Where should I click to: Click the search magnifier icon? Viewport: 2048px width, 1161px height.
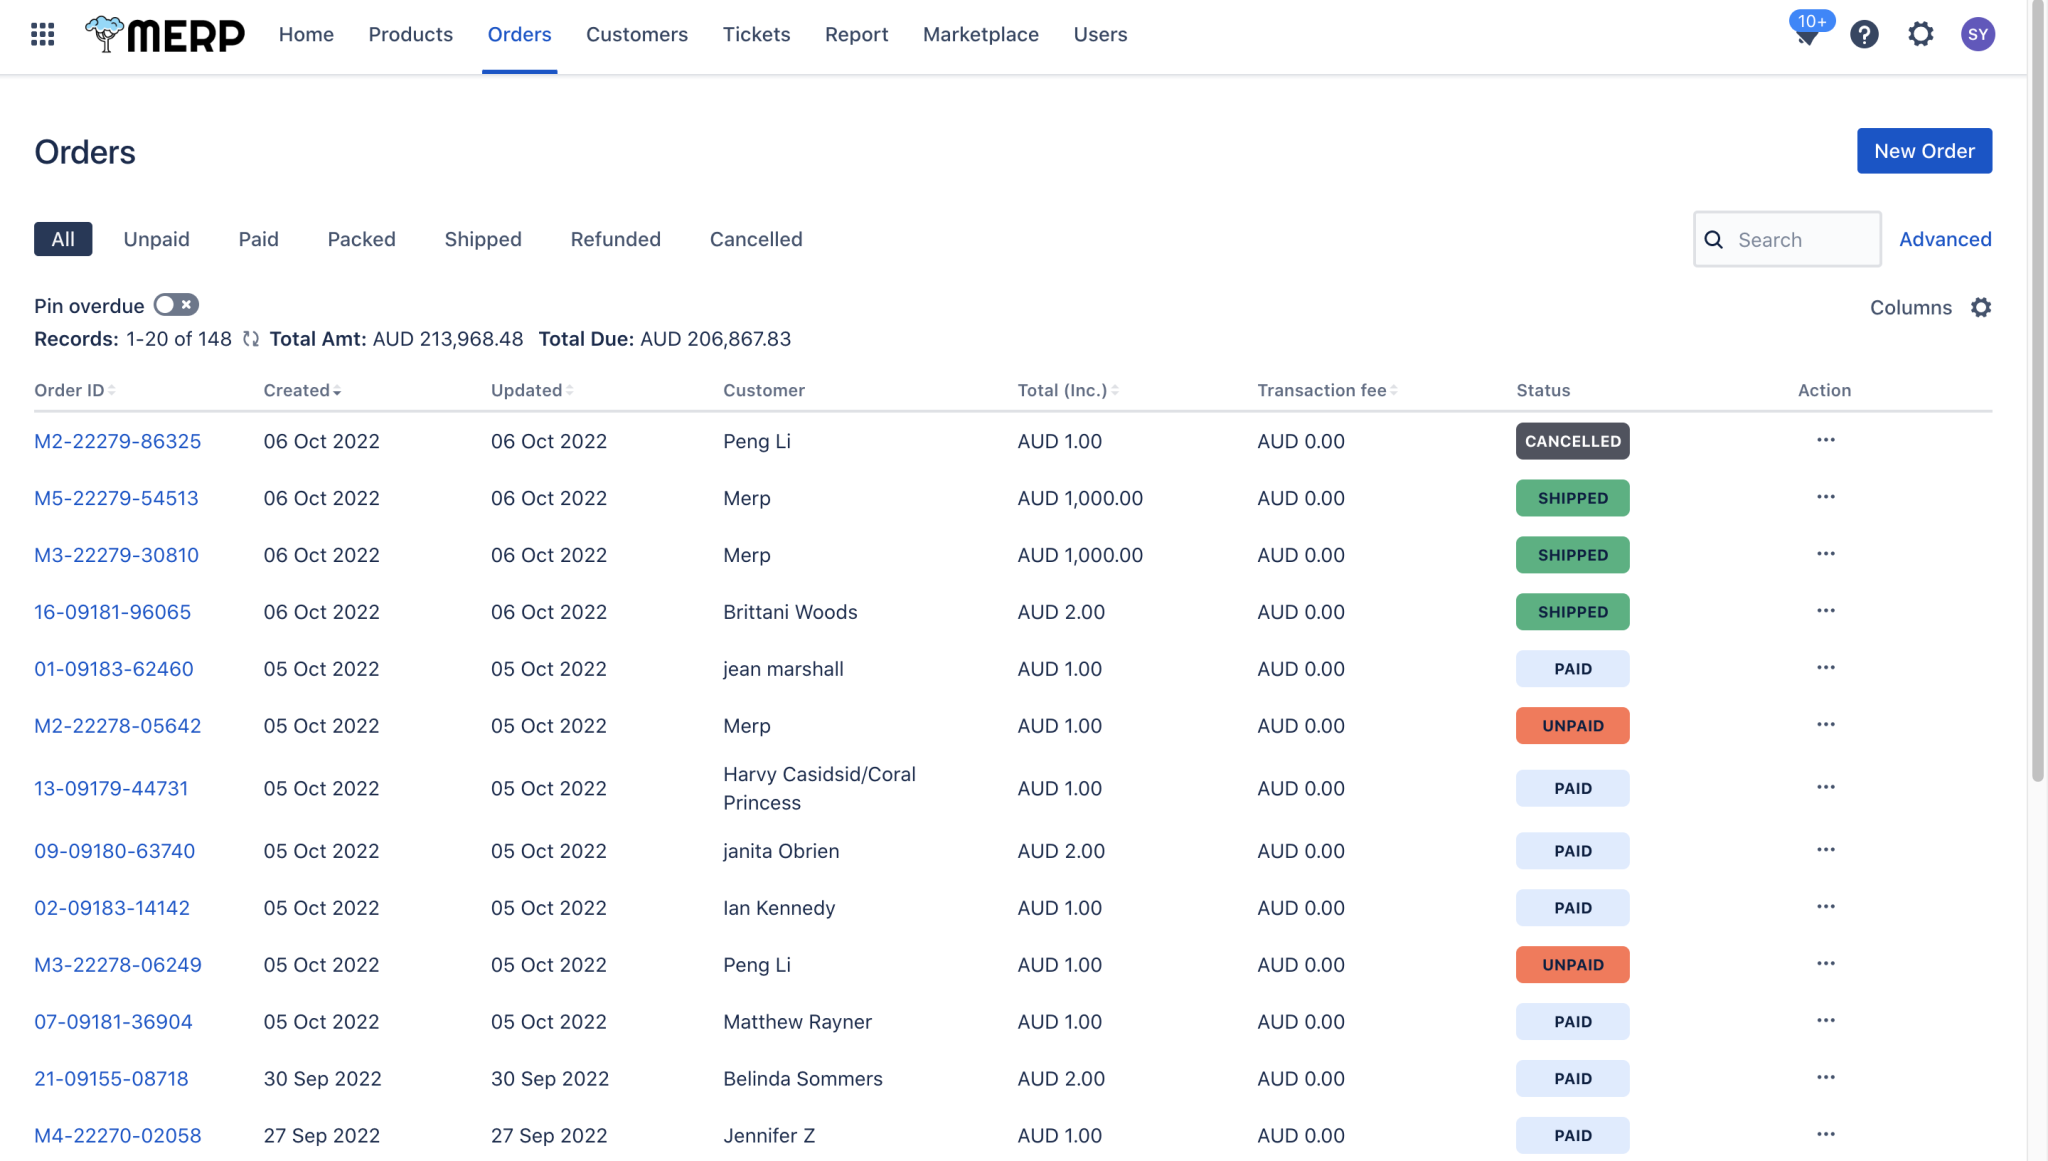click(x=1714, y=240)
